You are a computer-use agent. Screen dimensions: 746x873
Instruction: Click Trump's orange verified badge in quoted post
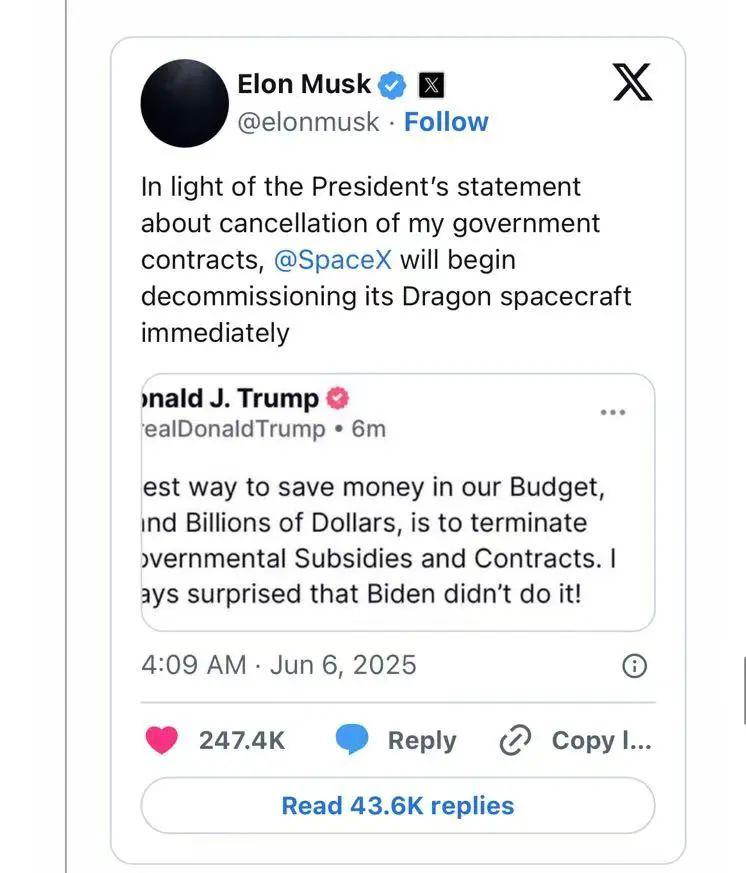click(338, 398)
